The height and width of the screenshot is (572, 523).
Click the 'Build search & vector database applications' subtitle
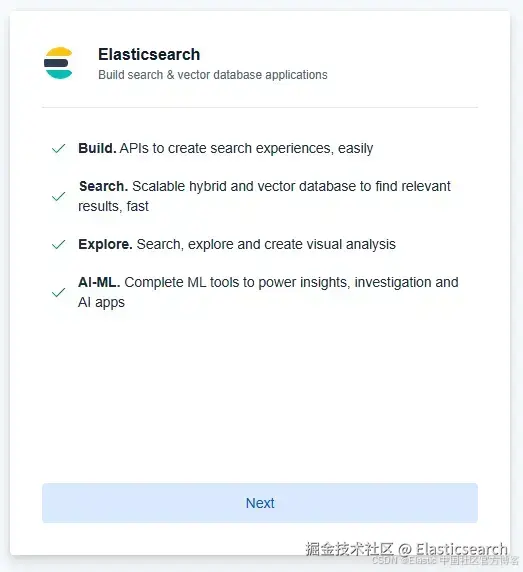click(213, 75)
